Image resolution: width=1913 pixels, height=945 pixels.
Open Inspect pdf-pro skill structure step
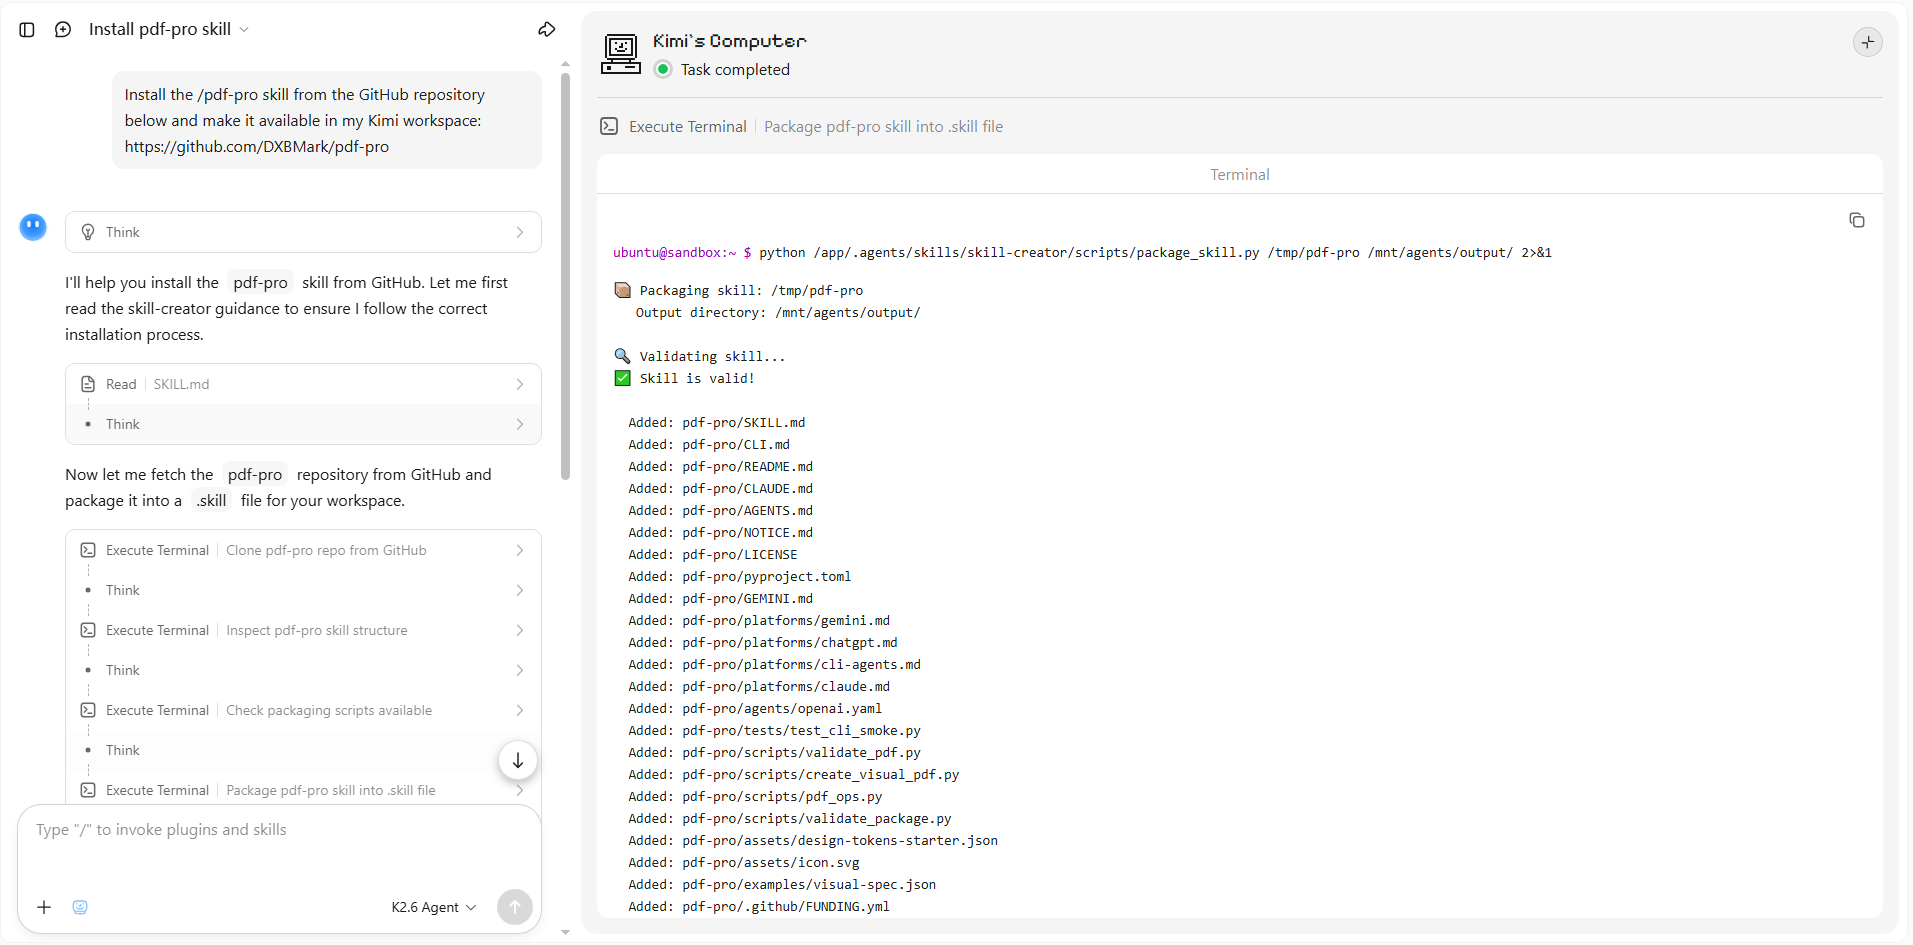pyautogui.click(x=303, y=630)
